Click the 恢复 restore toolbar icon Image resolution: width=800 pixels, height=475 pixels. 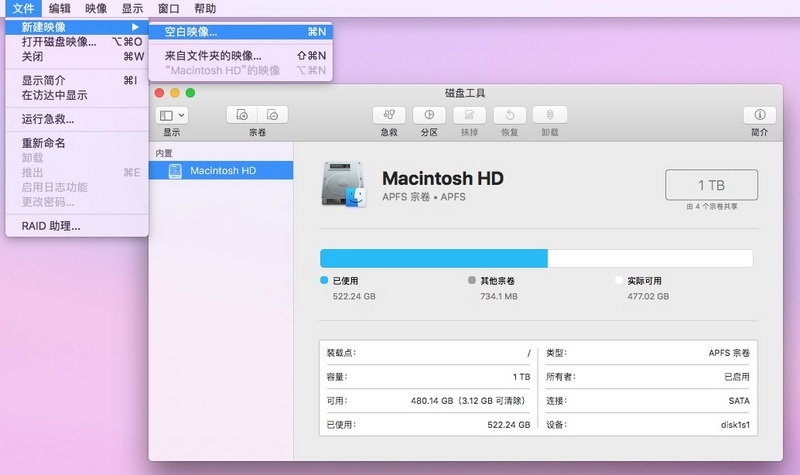(510, 115)
